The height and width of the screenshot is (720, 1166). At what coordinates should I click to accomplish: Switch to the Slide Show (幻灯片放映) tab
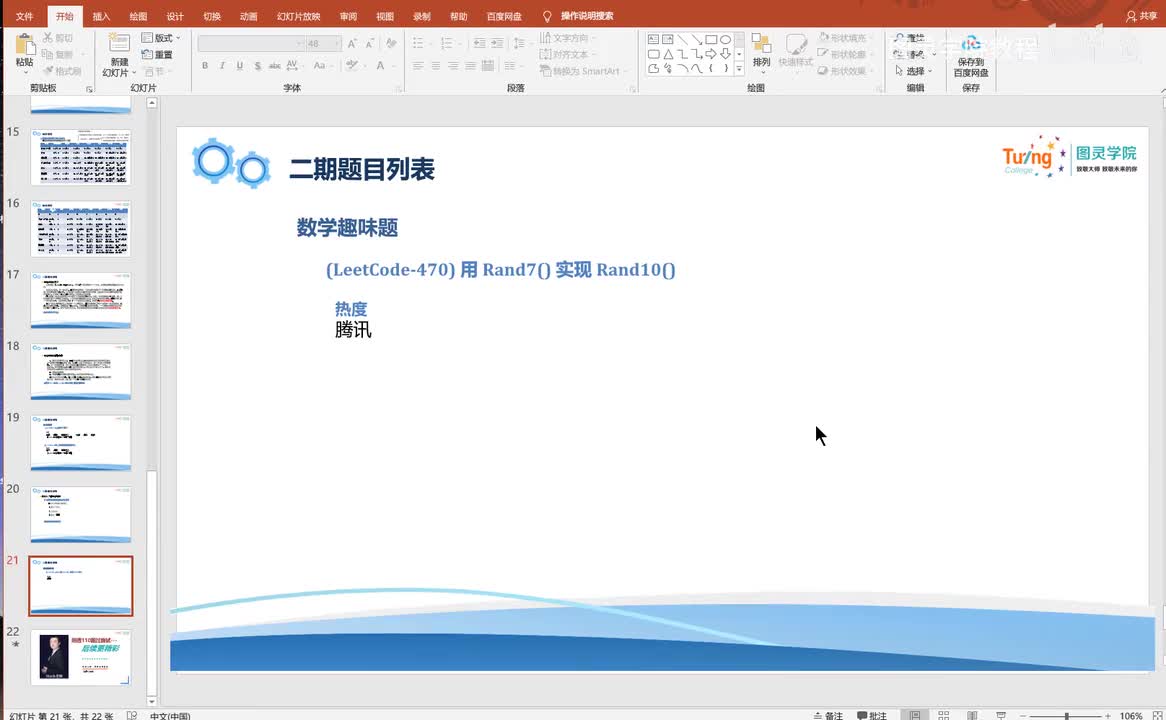click(298, 16)
